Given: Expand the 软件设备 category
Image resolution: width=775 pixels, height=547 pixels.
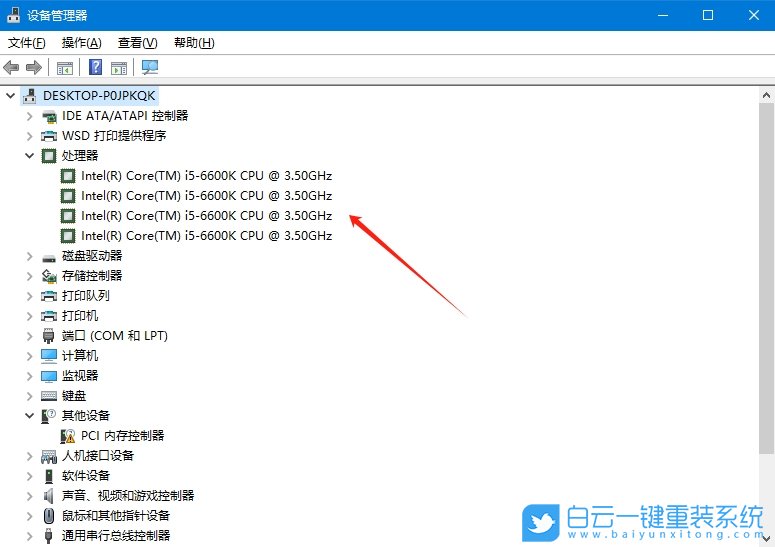Looking at the screenshot, I should [29, 476].
